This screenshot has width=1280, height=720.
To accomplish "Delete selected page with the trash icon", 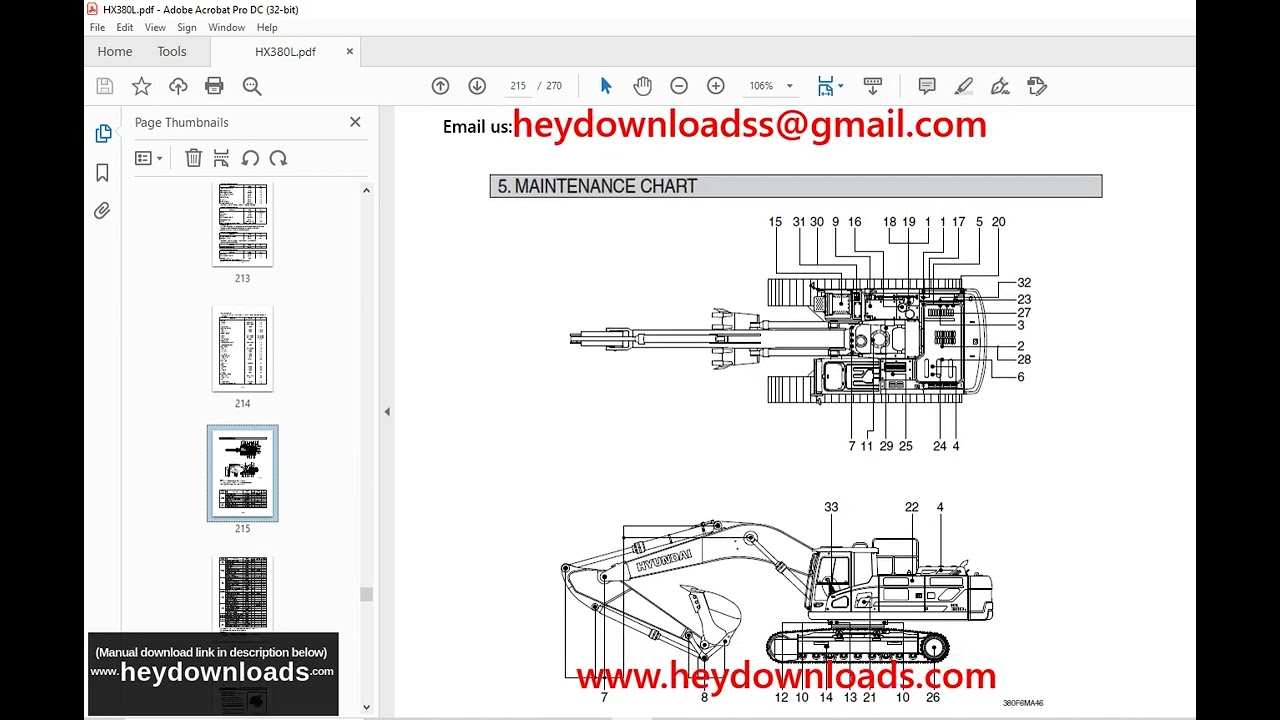I will [x=194, y=158].
